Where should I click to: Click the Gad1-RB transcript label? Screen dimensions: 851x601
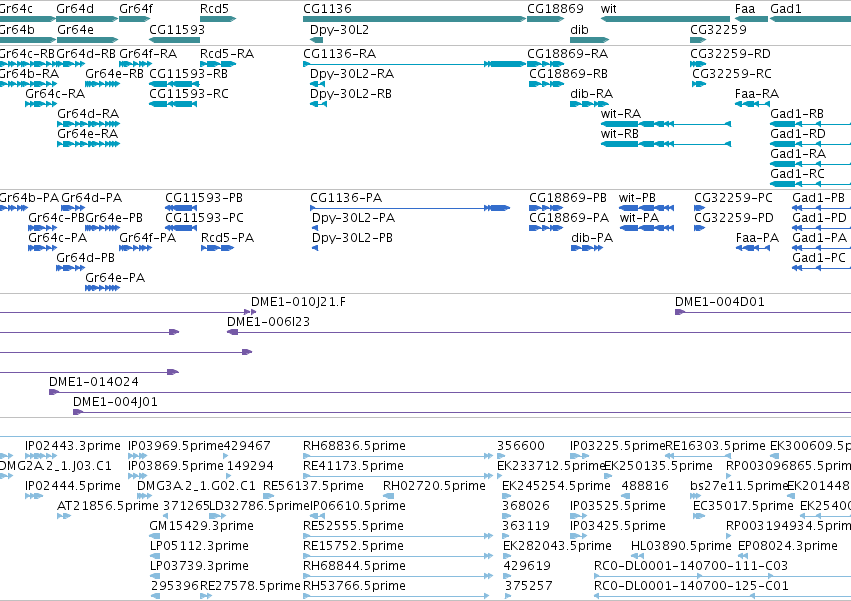click(x=797, y=113)
